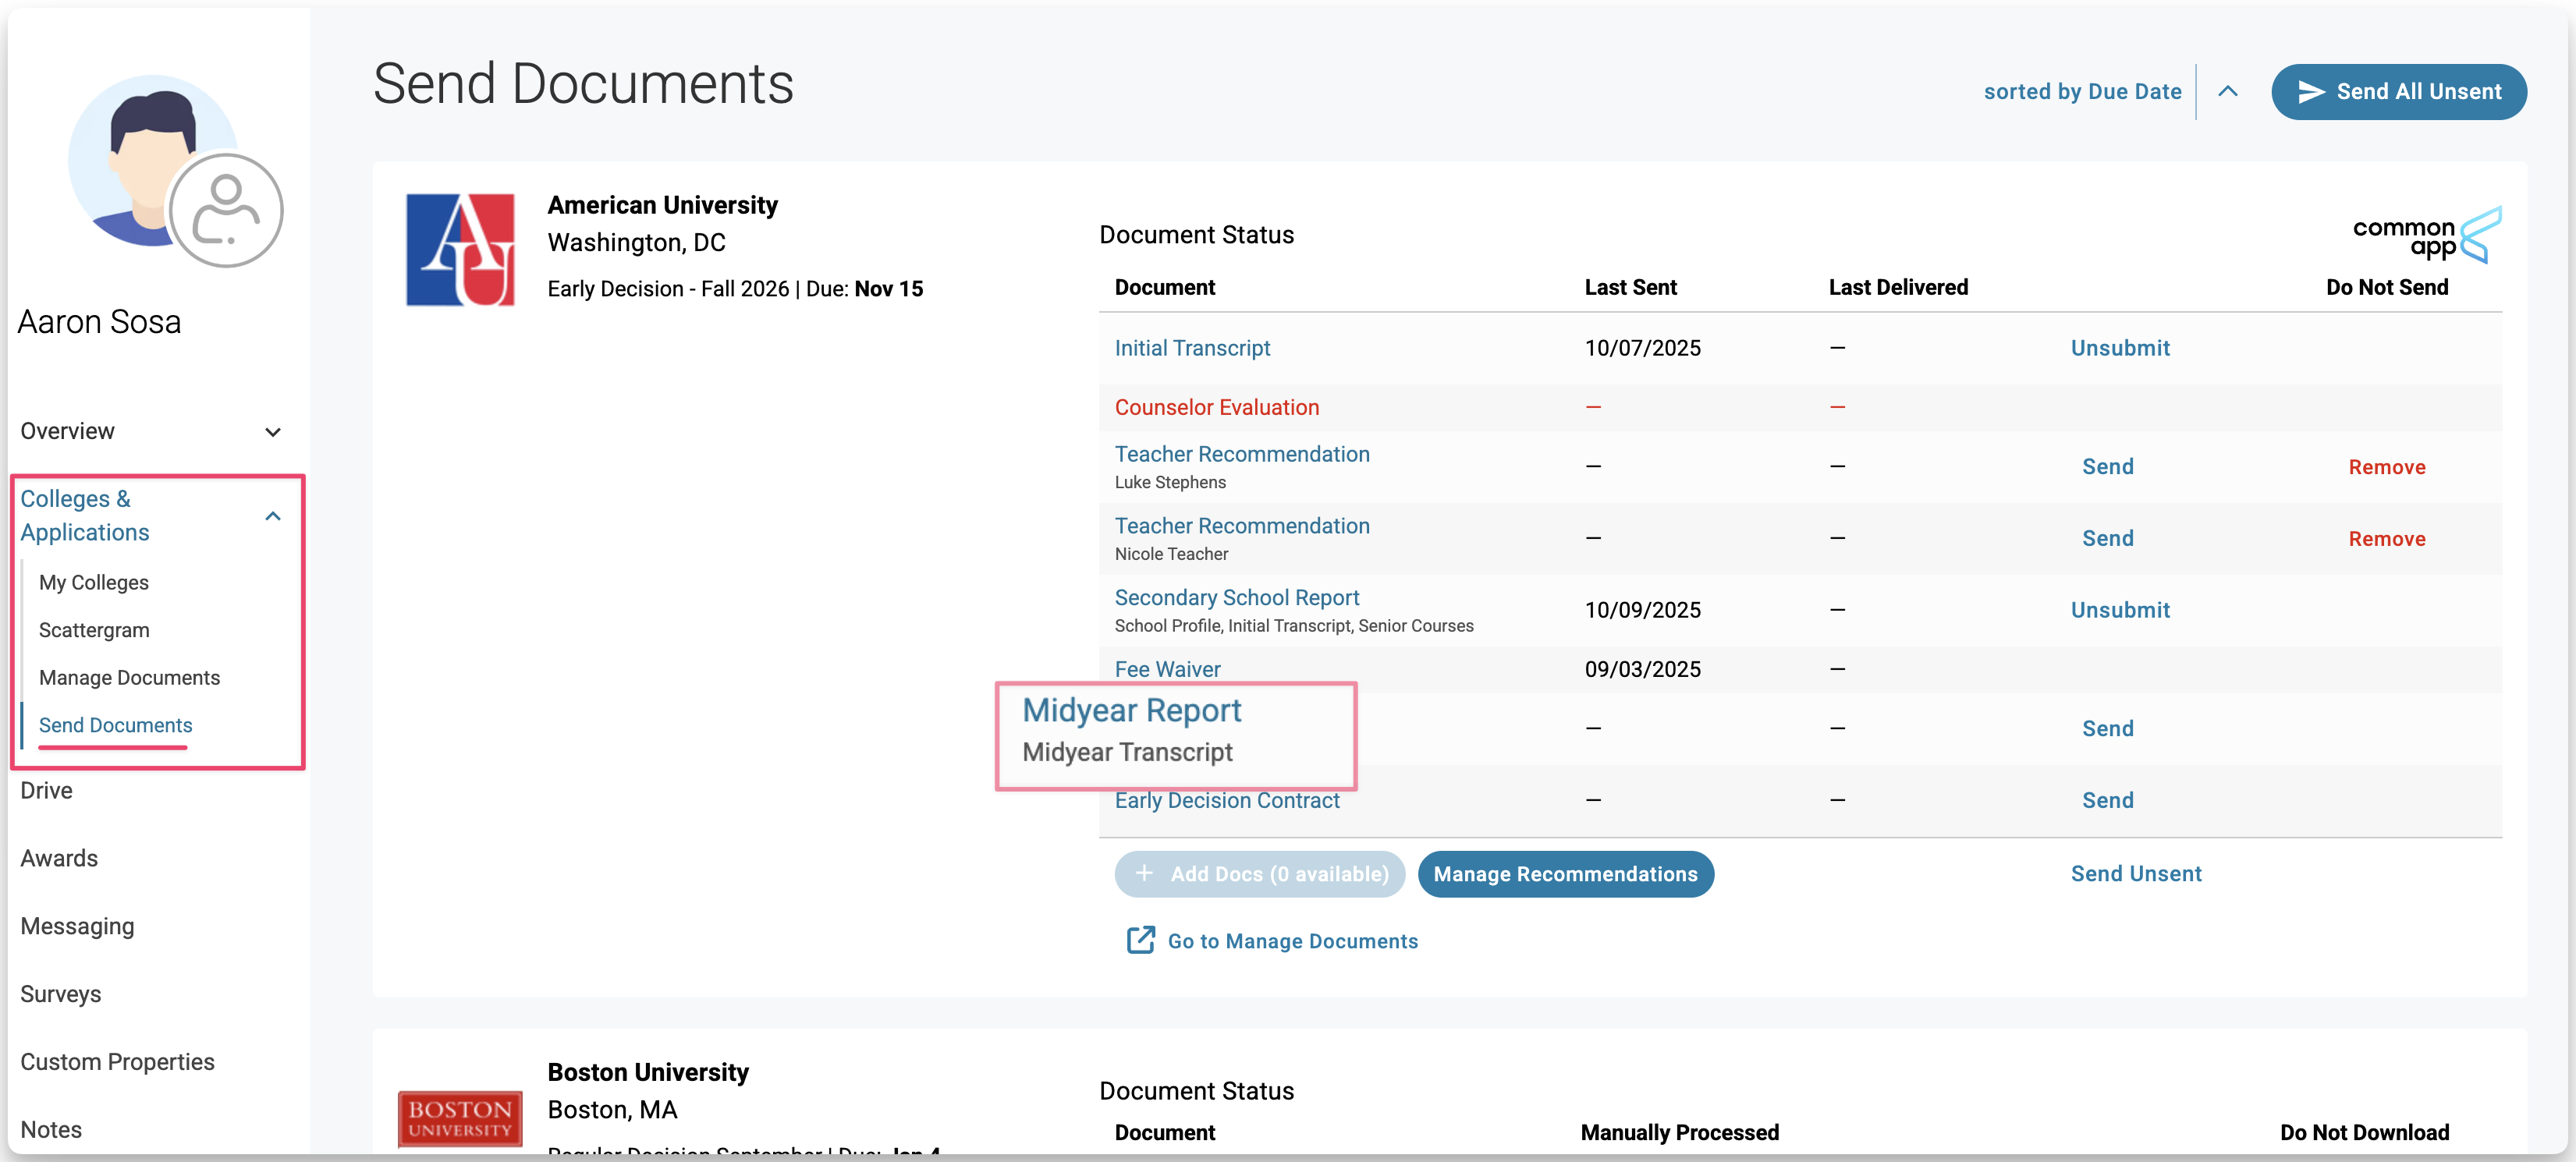Viewport: 2576px width, 1162px height.
Task: Collapse the Colleges & Applications section
Action: [272, 516]
